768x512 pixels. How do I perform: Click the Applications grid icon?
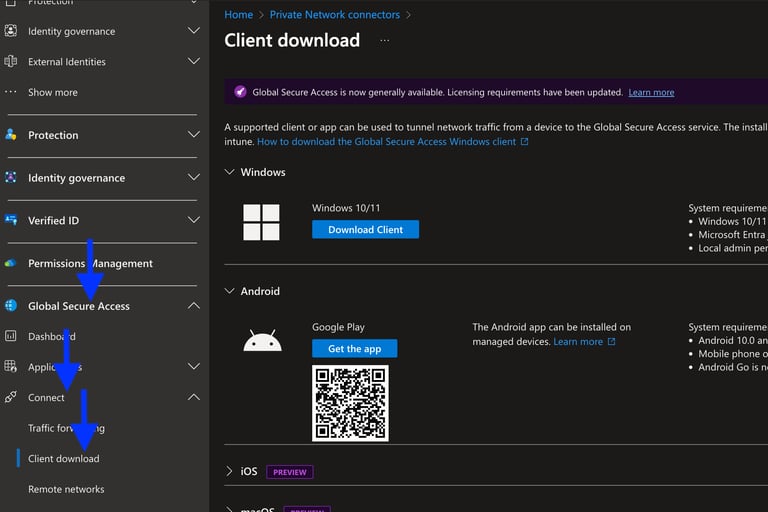10,366
